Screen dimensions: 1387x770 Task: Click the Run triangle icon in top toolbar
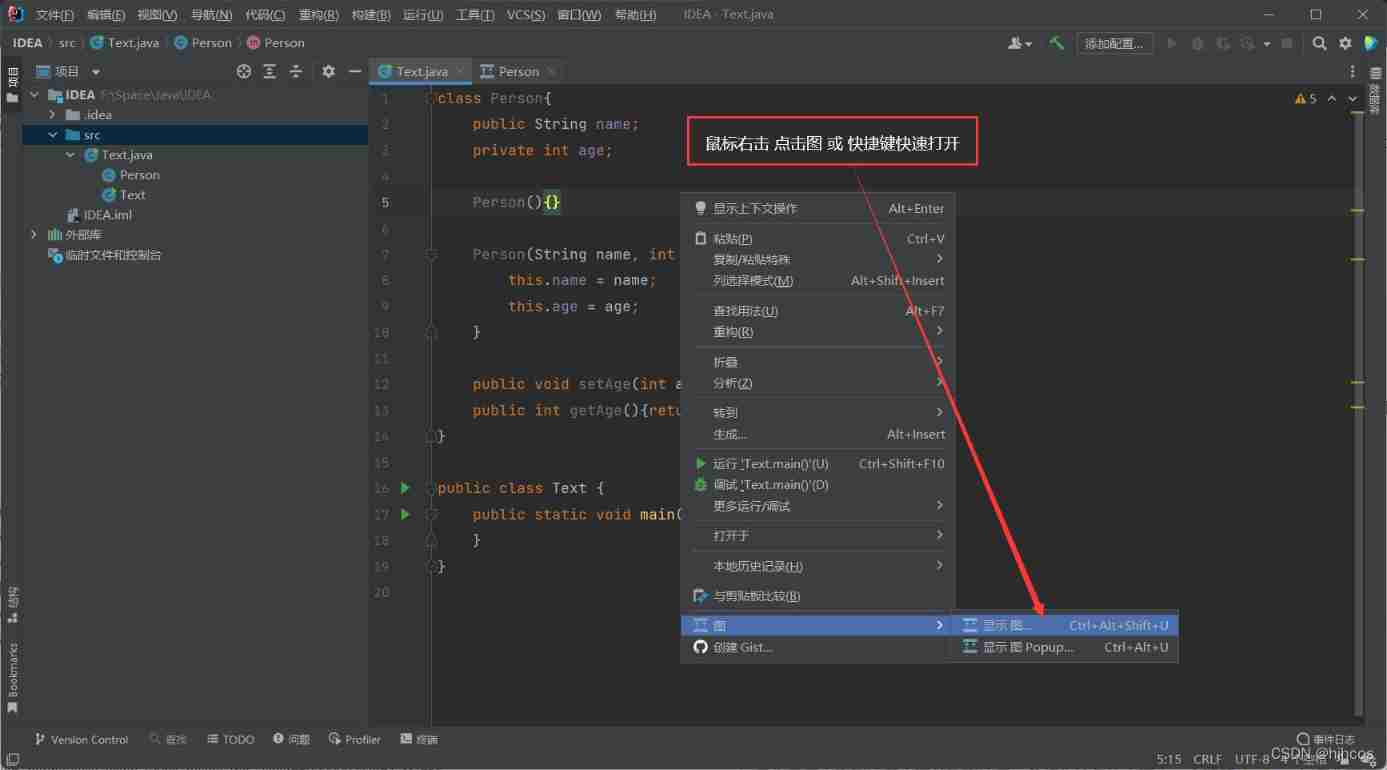(1172, 43)
